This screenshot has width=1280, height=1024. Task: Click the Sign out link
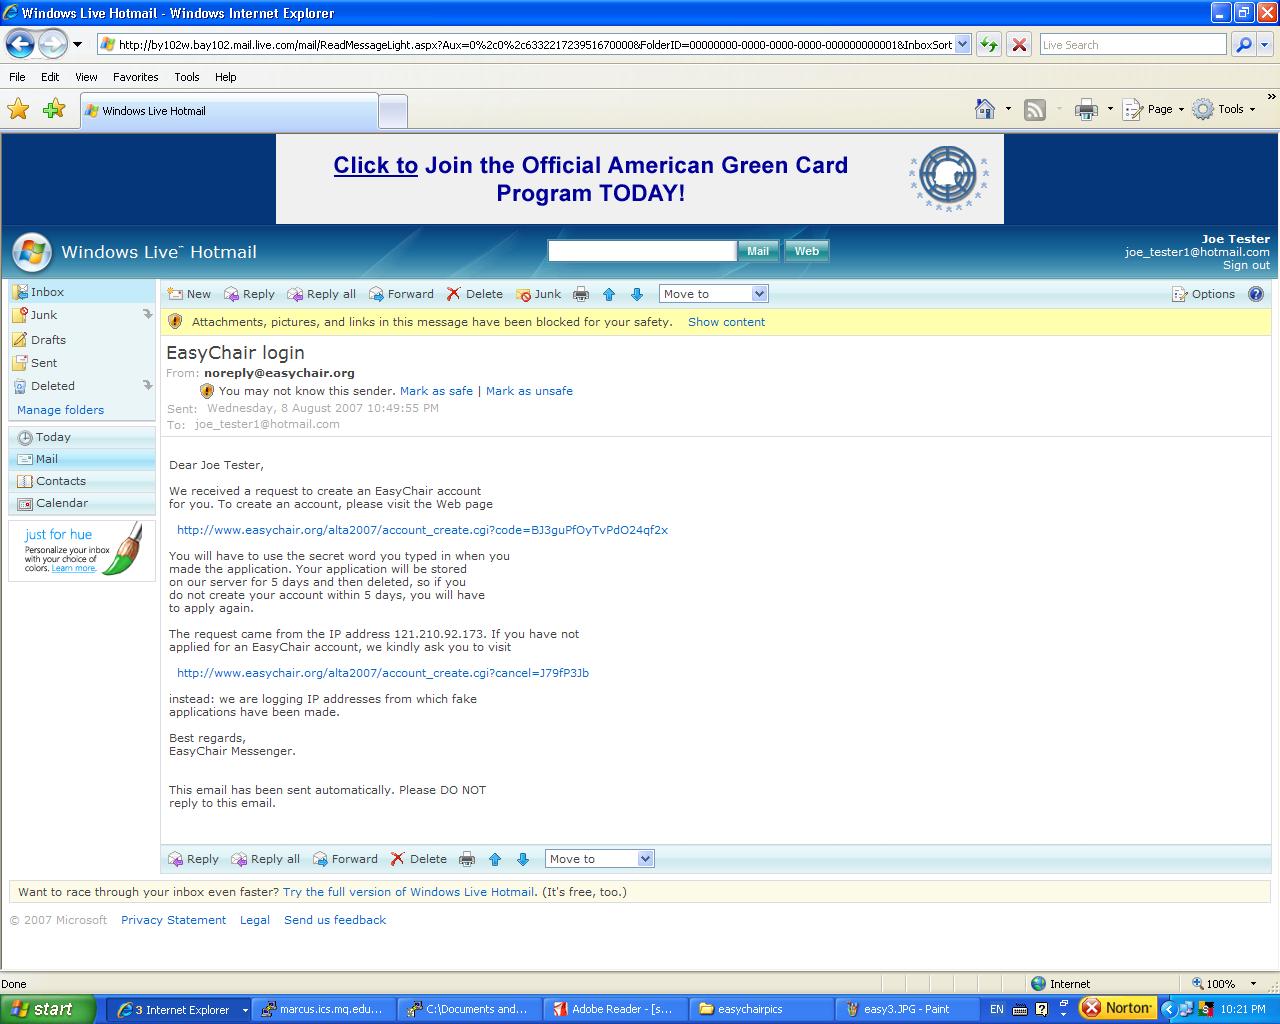click(1246, 265)
